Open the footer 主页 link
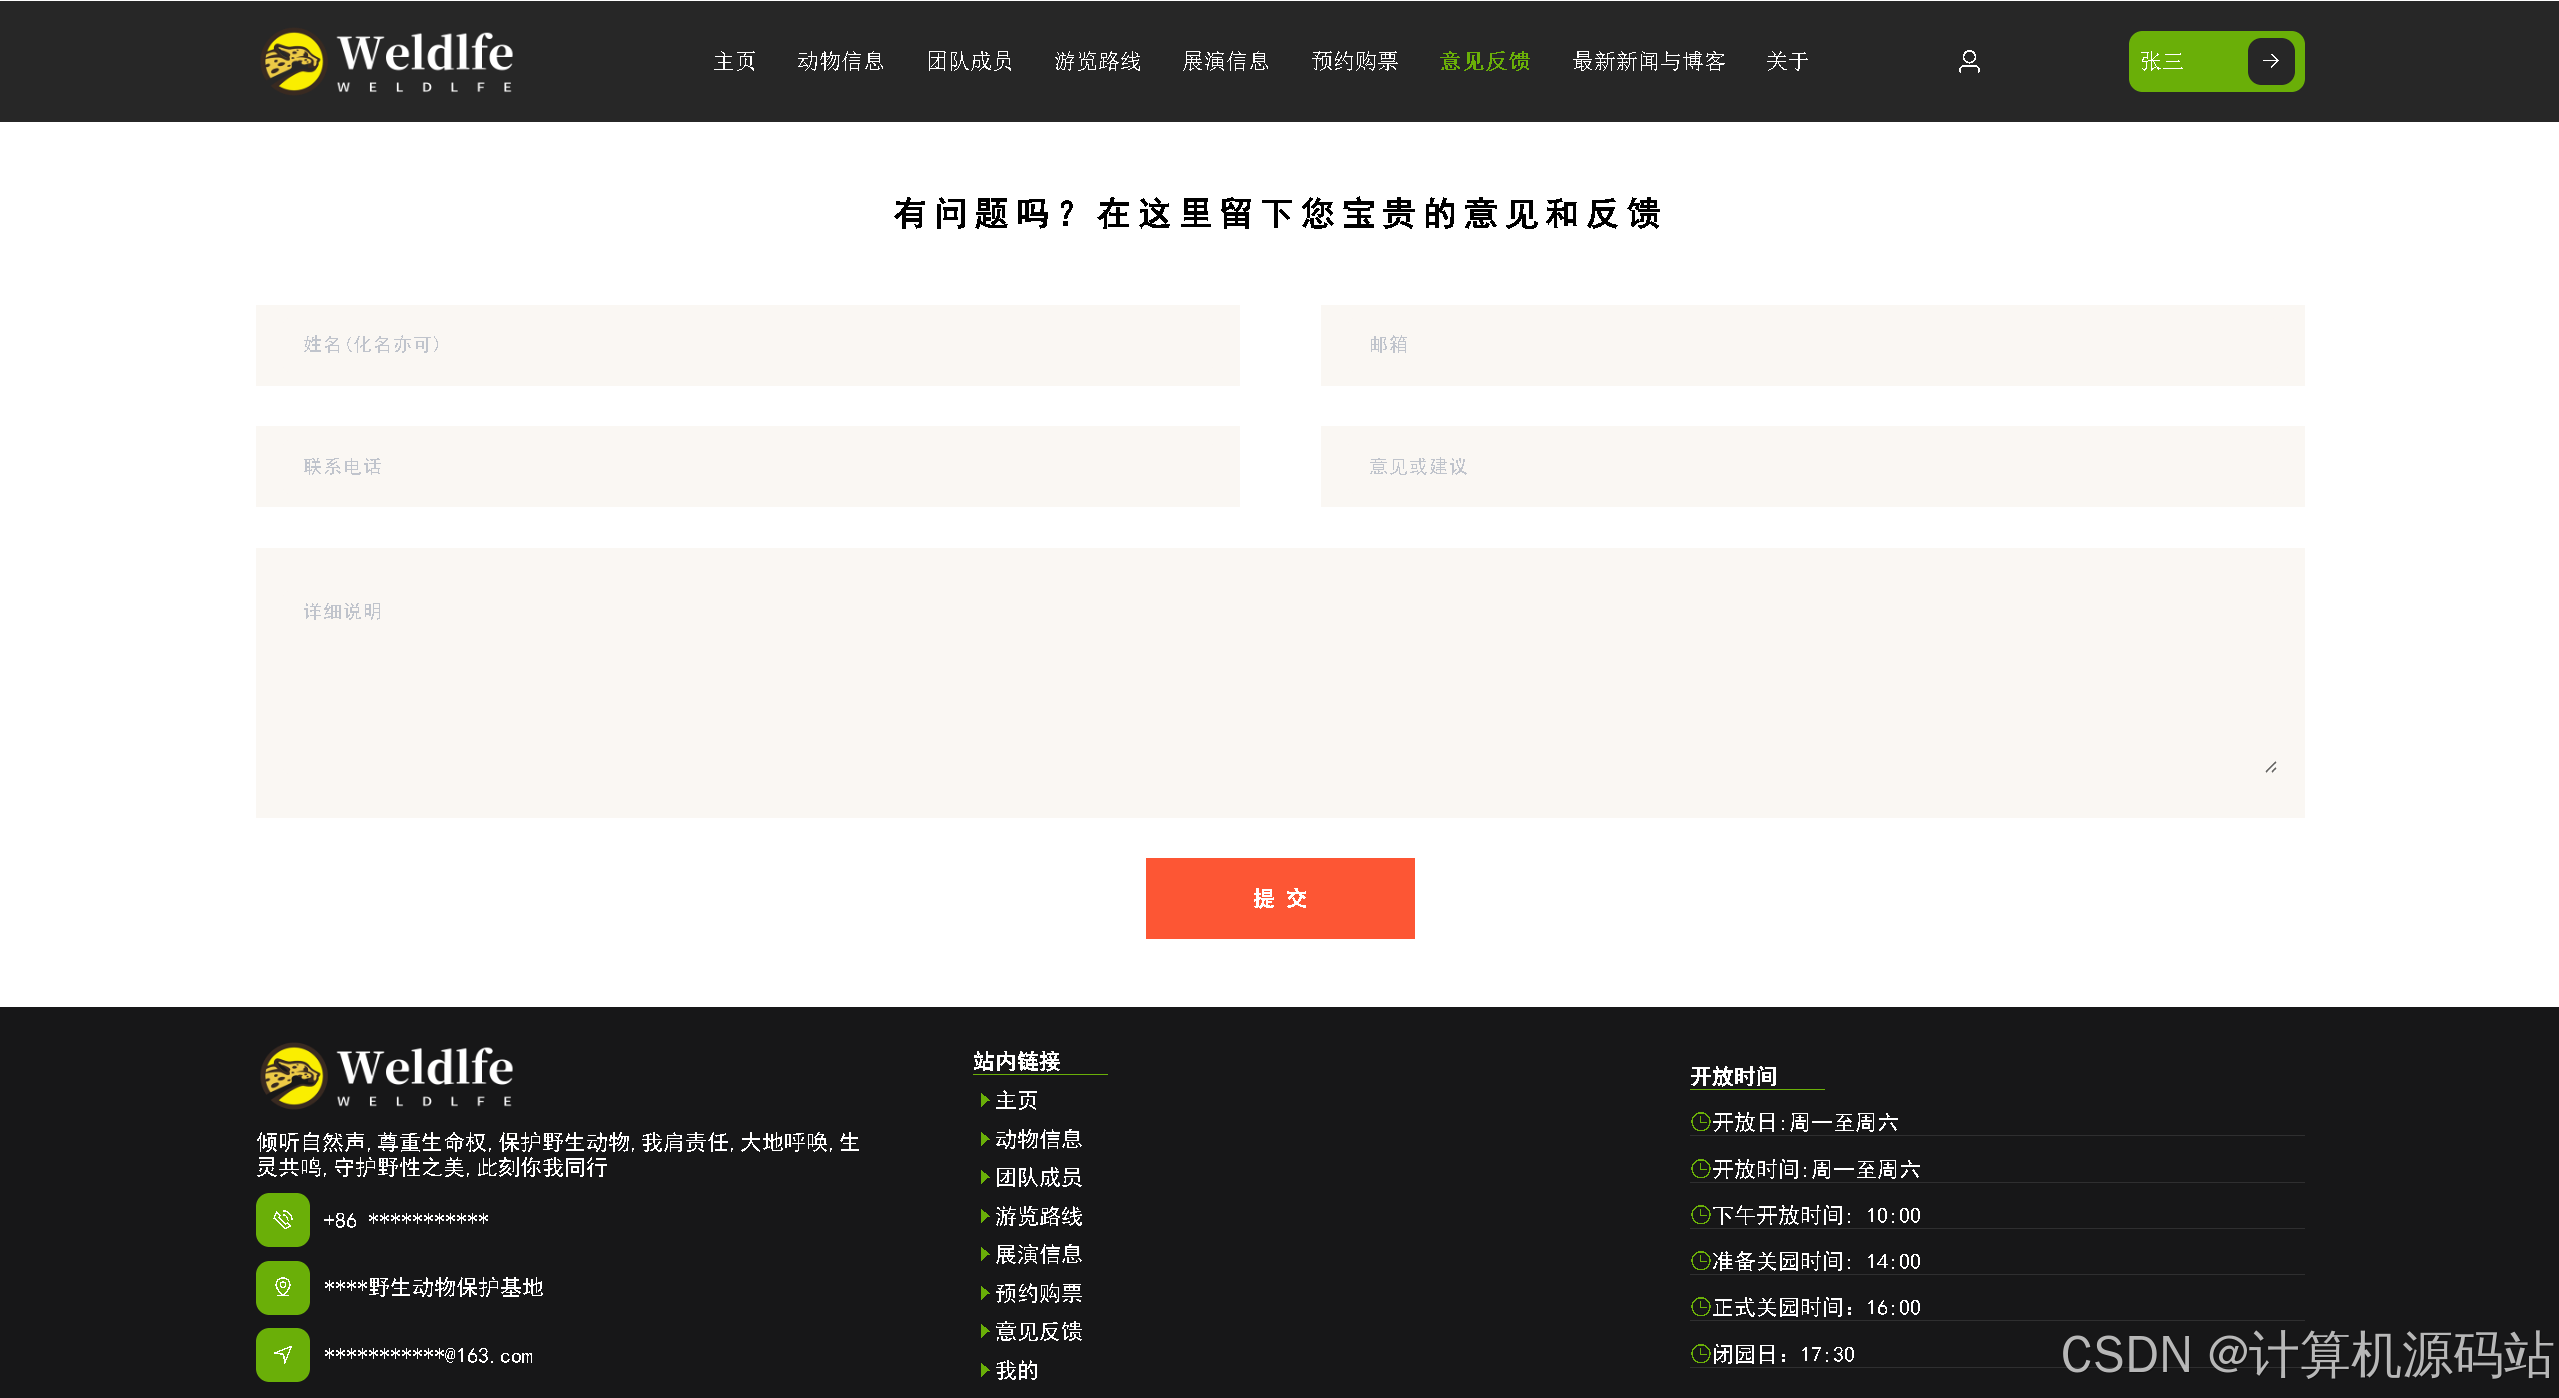Viewport: 2559px width, 1398px height. [x=1017, y=1100]
